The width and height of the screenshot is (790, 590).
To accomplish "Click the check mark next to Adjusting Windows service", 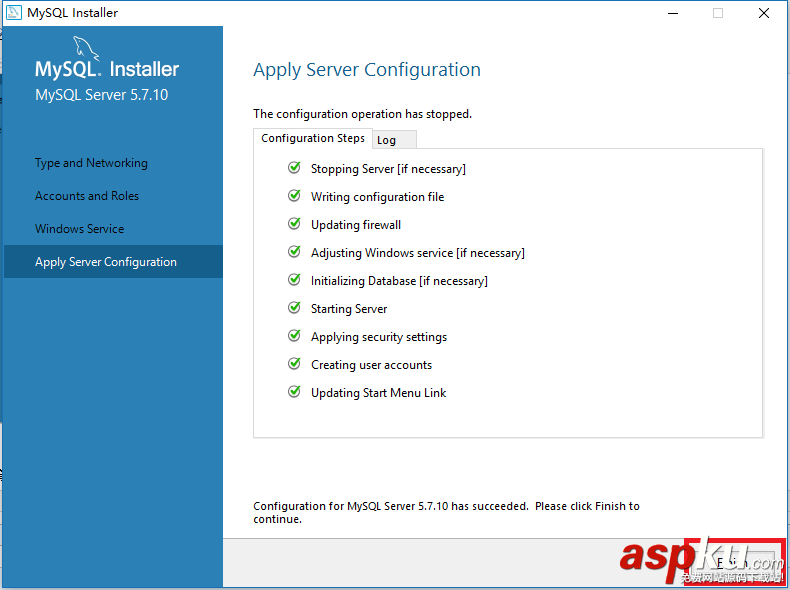I will pos(294,252).
